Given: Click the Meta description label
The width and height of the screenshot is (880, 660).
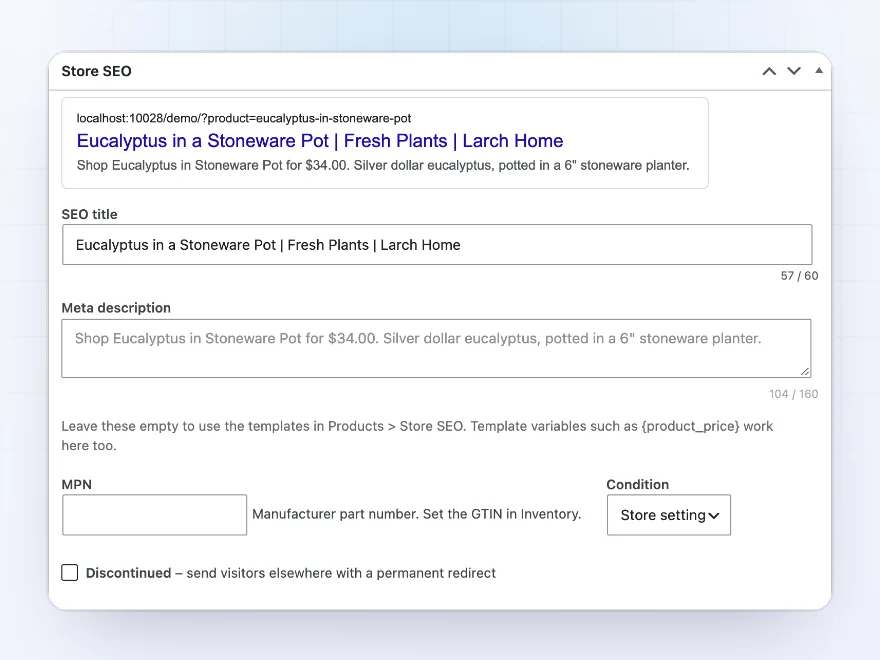Looking at the screenshot, I should point(116,308).
